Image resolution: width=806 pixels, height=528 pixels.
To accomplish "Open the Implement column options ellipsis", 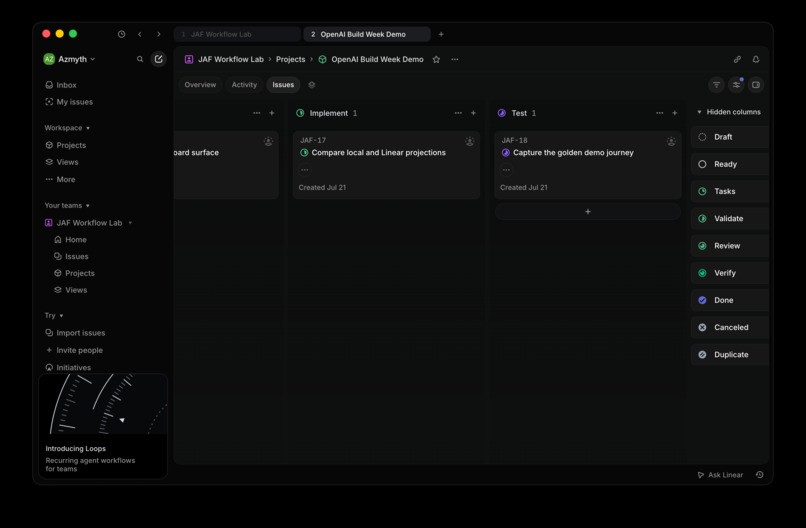I will click(x=458, y=113).
